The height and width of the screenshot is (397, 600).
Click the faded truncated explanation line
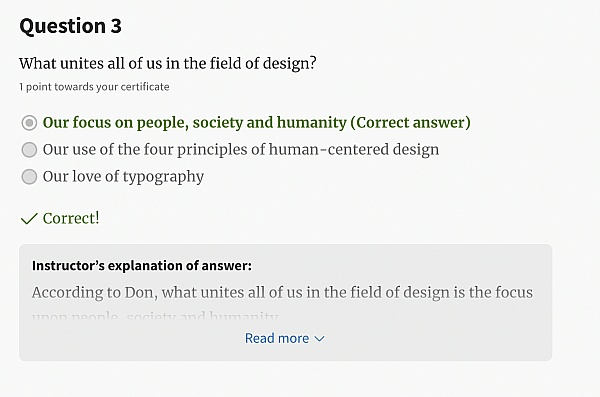pyautogui.click(x=155, y=317)
